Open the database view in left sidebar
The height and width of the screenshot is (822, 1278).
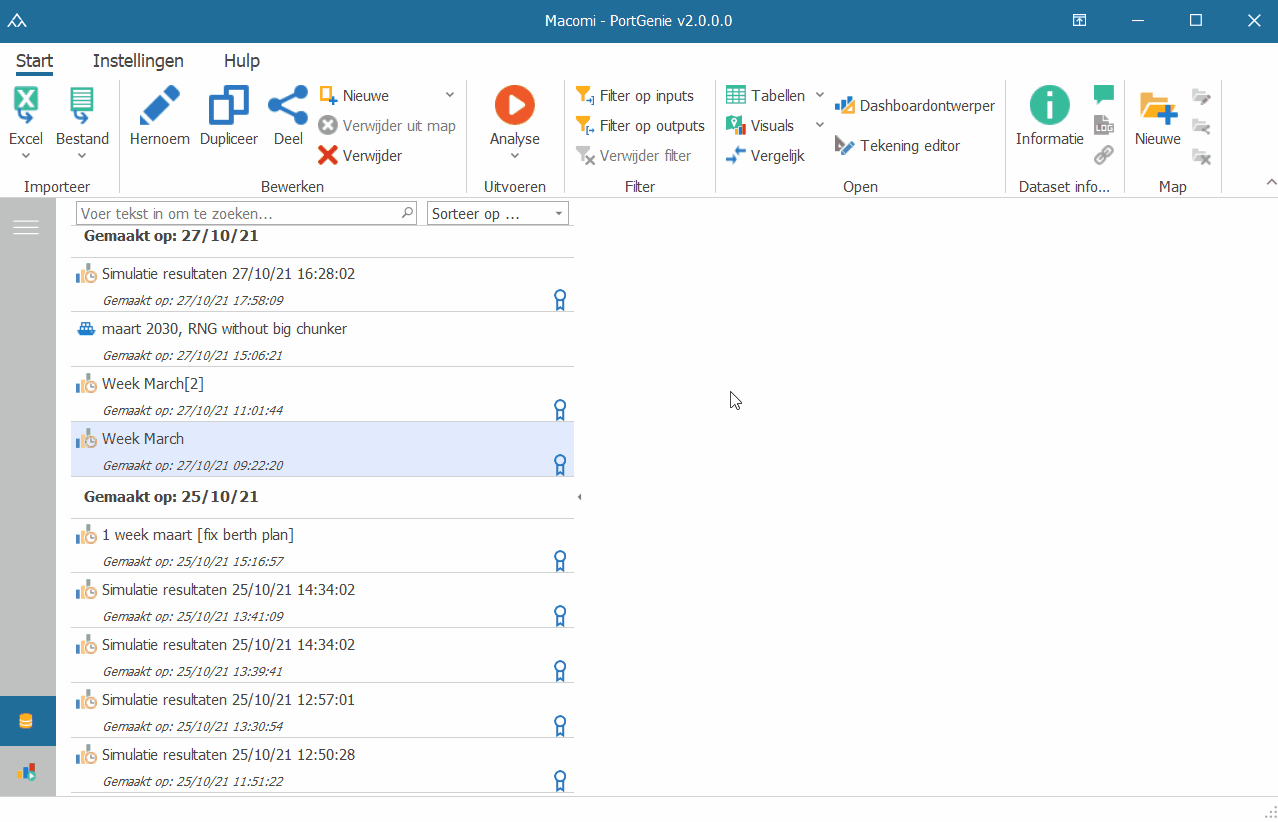27,721
